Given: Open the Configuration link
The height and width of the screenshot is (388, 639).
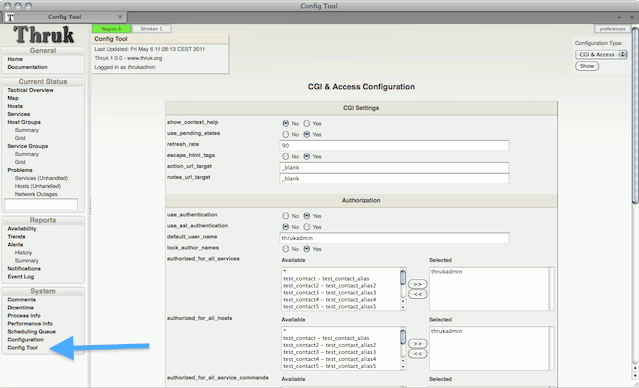Looking at the screenshot, I should 25,340.
